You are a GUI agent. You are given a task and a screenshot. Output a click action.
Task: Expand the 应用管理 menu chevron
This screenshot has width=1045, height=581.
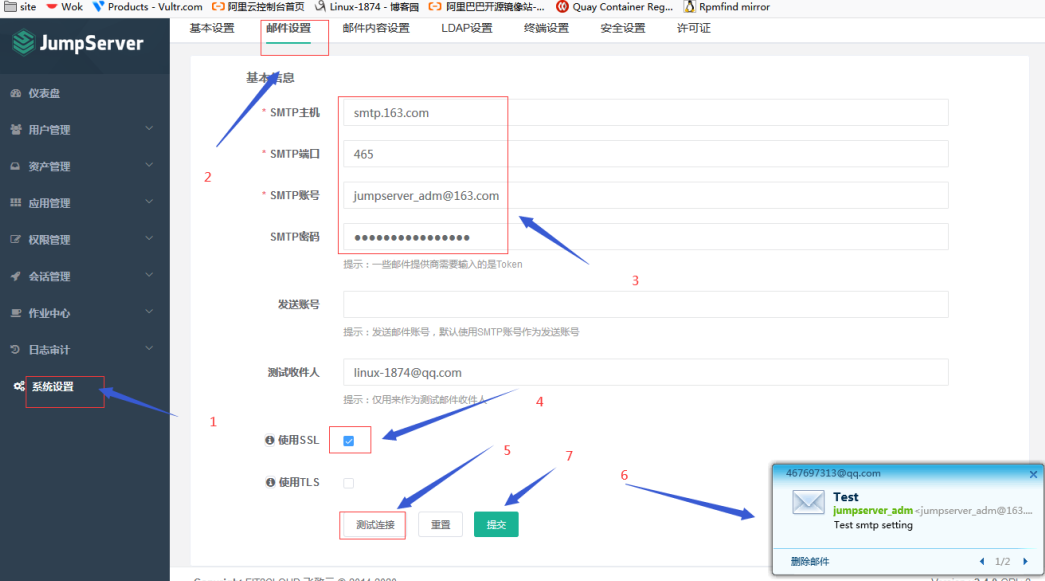149,202
